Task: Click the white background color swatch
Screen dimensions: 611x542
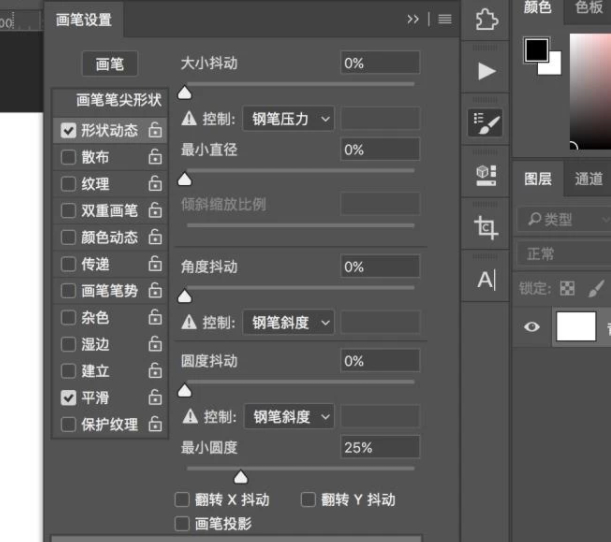Action: 553,66
